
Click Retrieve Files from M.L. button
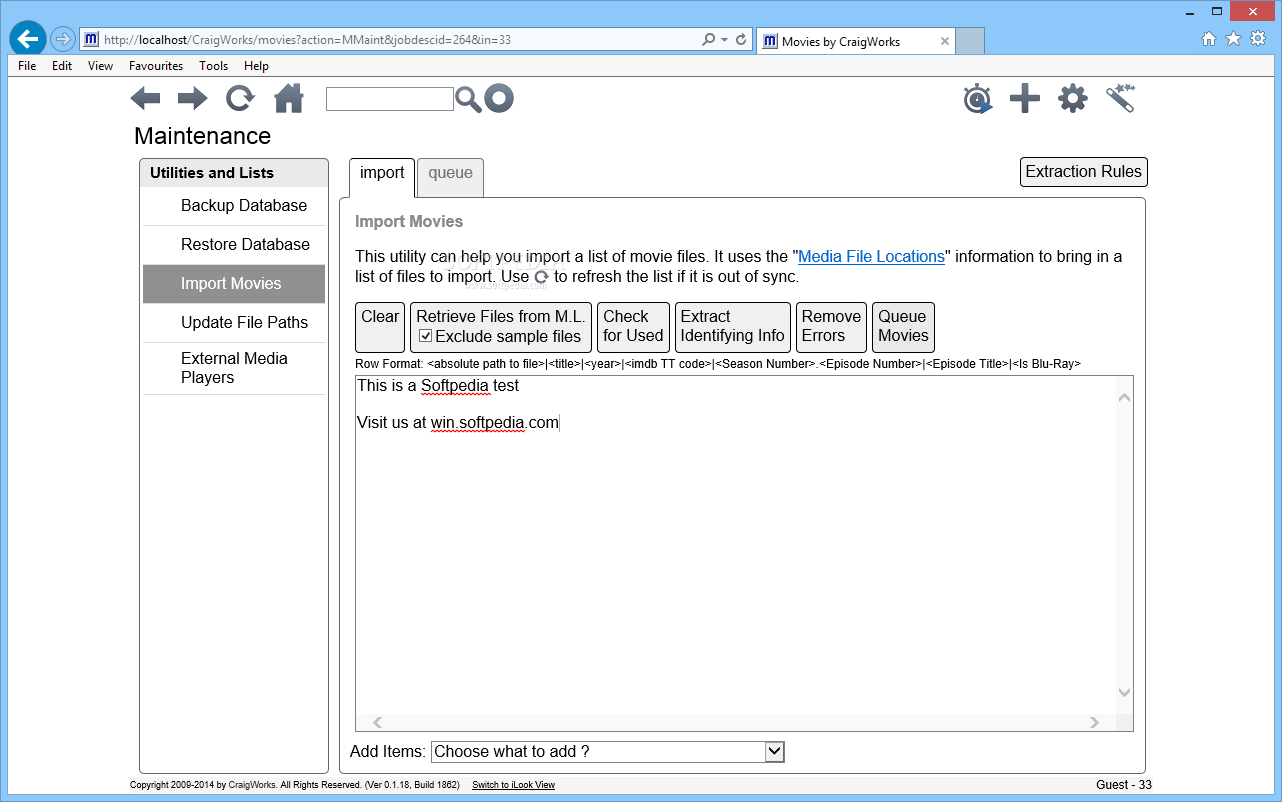(501, 327)
